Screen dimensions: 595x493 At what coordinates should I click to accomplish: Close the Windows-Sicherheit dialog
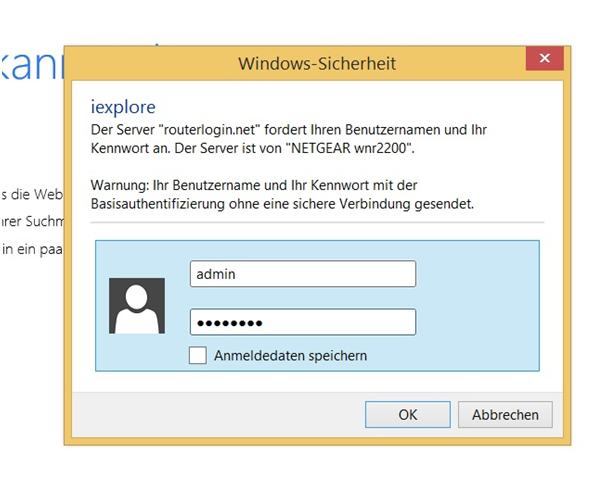(545, 58)
